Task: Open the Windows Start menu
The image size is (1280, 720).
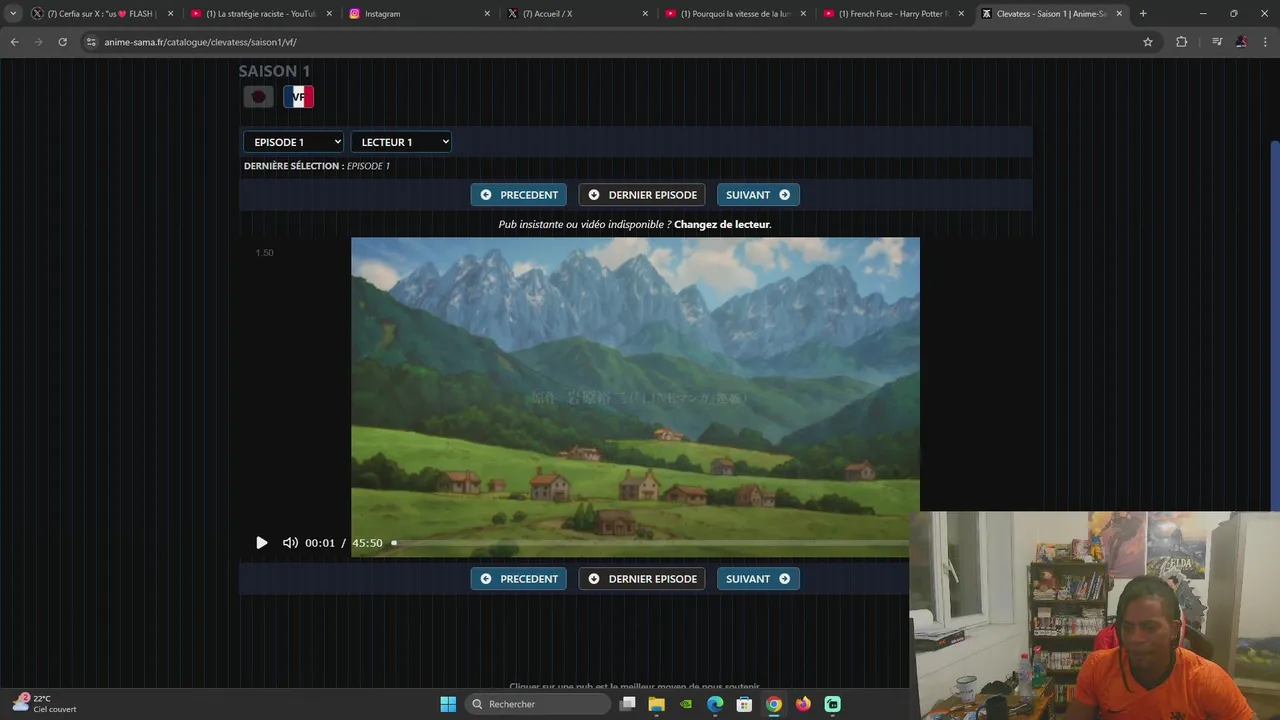Action: pyautogui.click(x=448, y=704)
